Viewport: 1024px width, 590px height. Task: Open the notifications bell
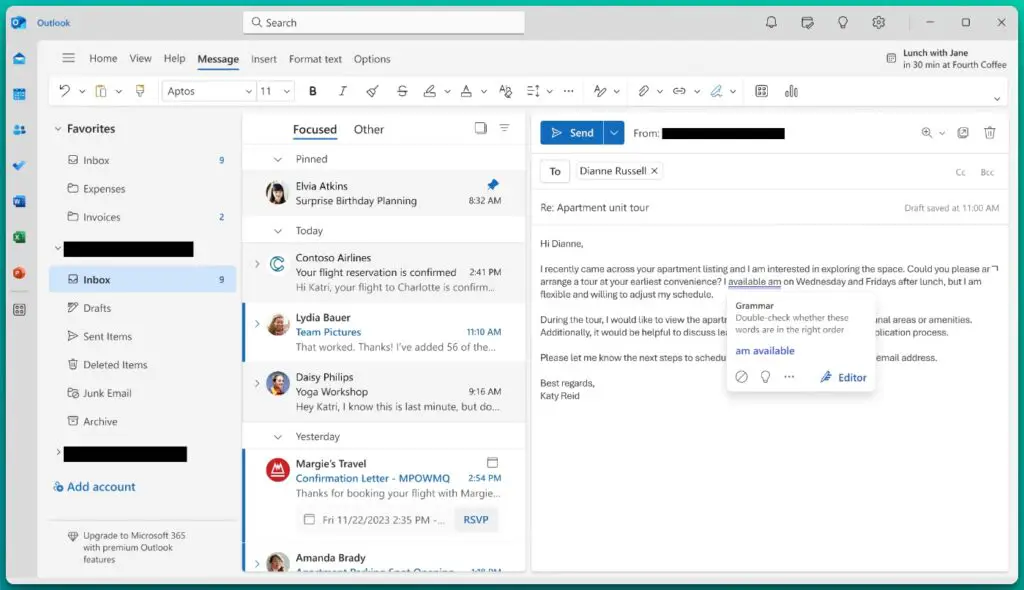click(x=771, y=22)
